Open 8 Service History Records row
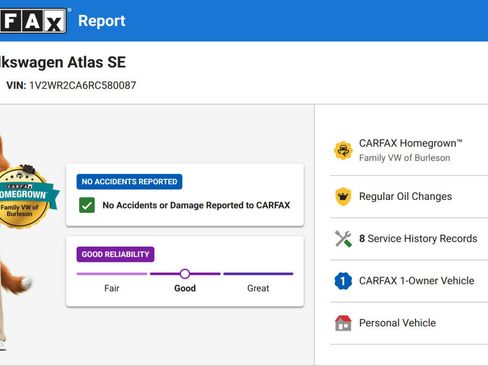Screen dimensions: 488x366 coord(409,239)
